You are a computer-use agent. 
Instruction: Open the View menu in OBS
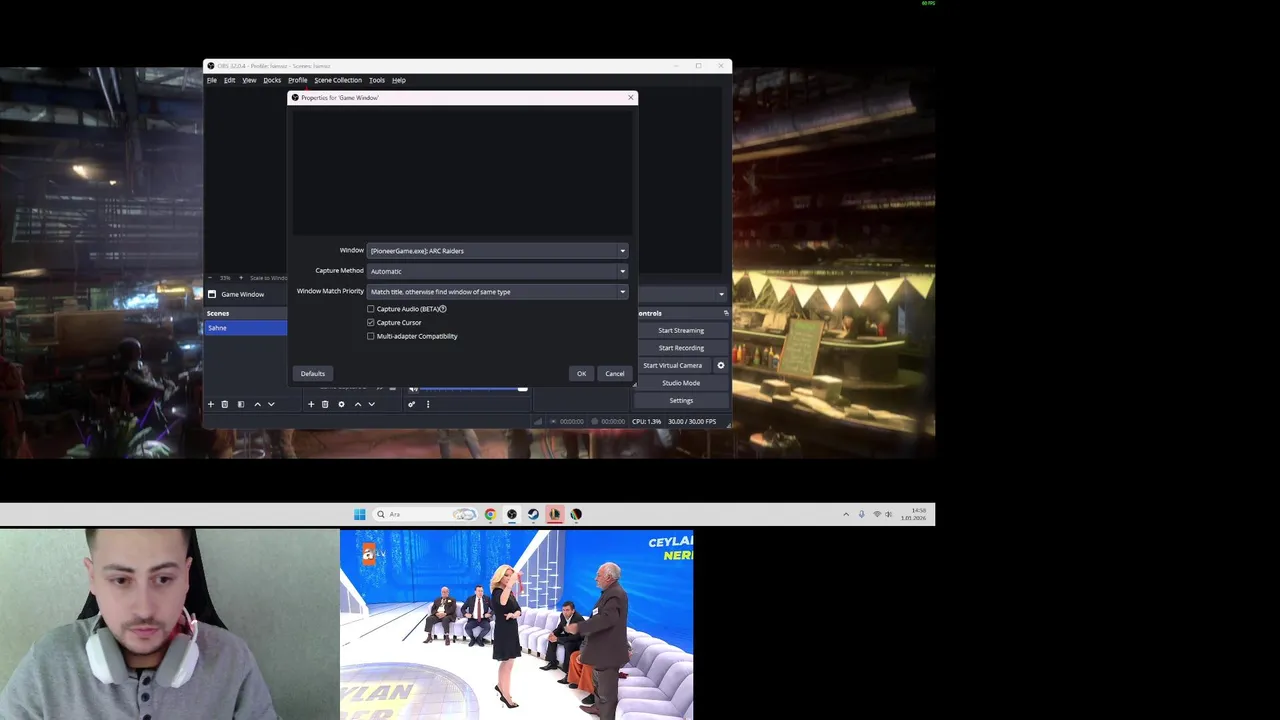(249, 80)
